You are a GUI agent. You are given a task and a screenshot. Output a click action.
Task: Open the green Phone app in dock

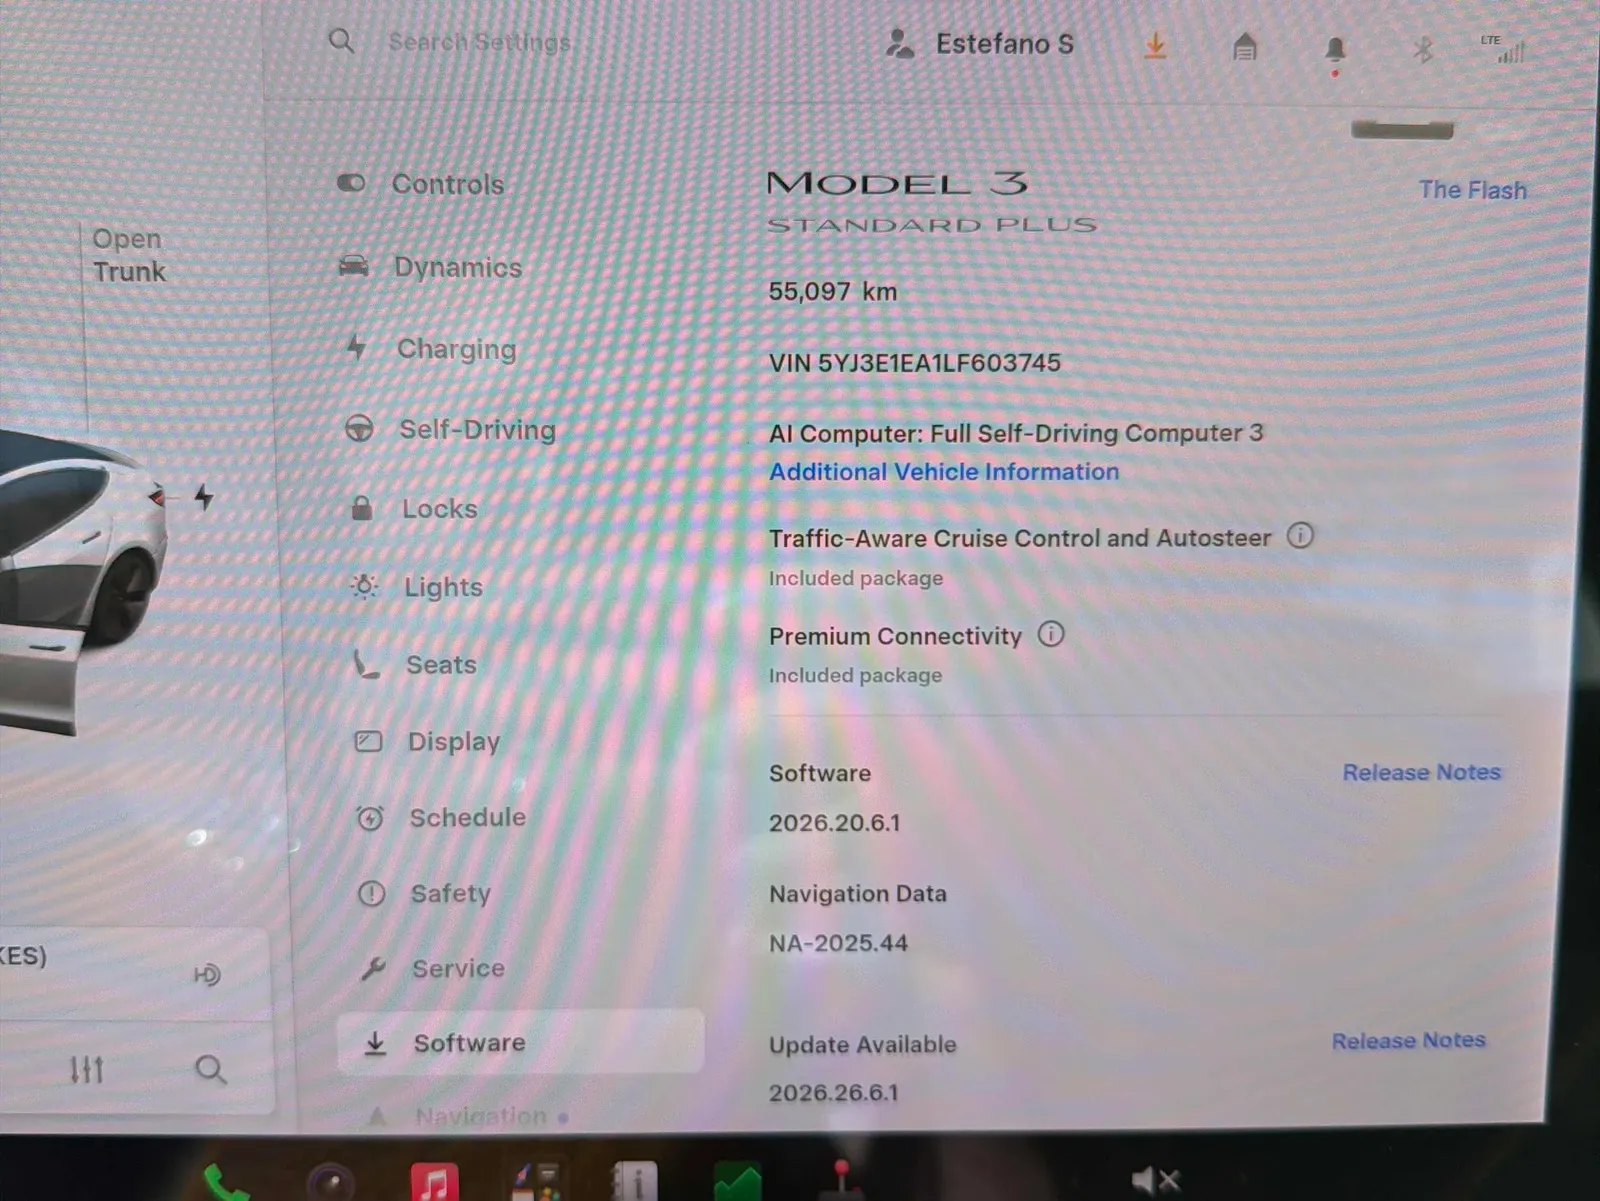[x=225, y=1184]
